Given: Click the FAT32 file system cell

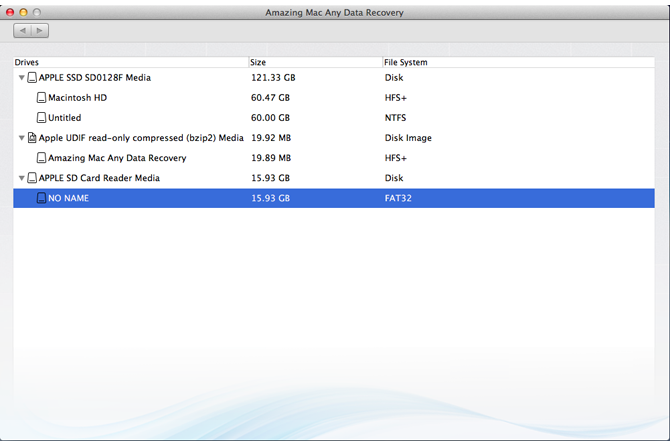Looking at the screenshot, I should coord(398,198).
